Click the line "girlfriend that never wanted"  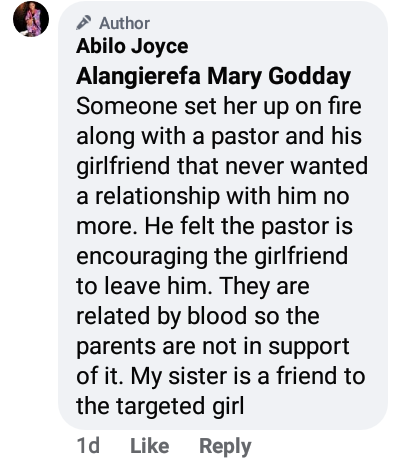222,167
